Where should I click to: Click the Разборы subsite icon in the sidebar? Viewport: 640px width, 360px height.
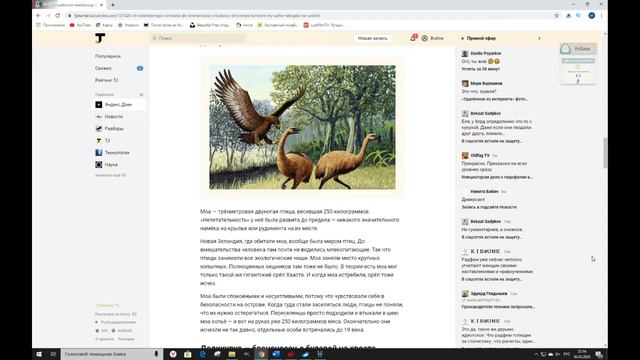click(98, 129)
